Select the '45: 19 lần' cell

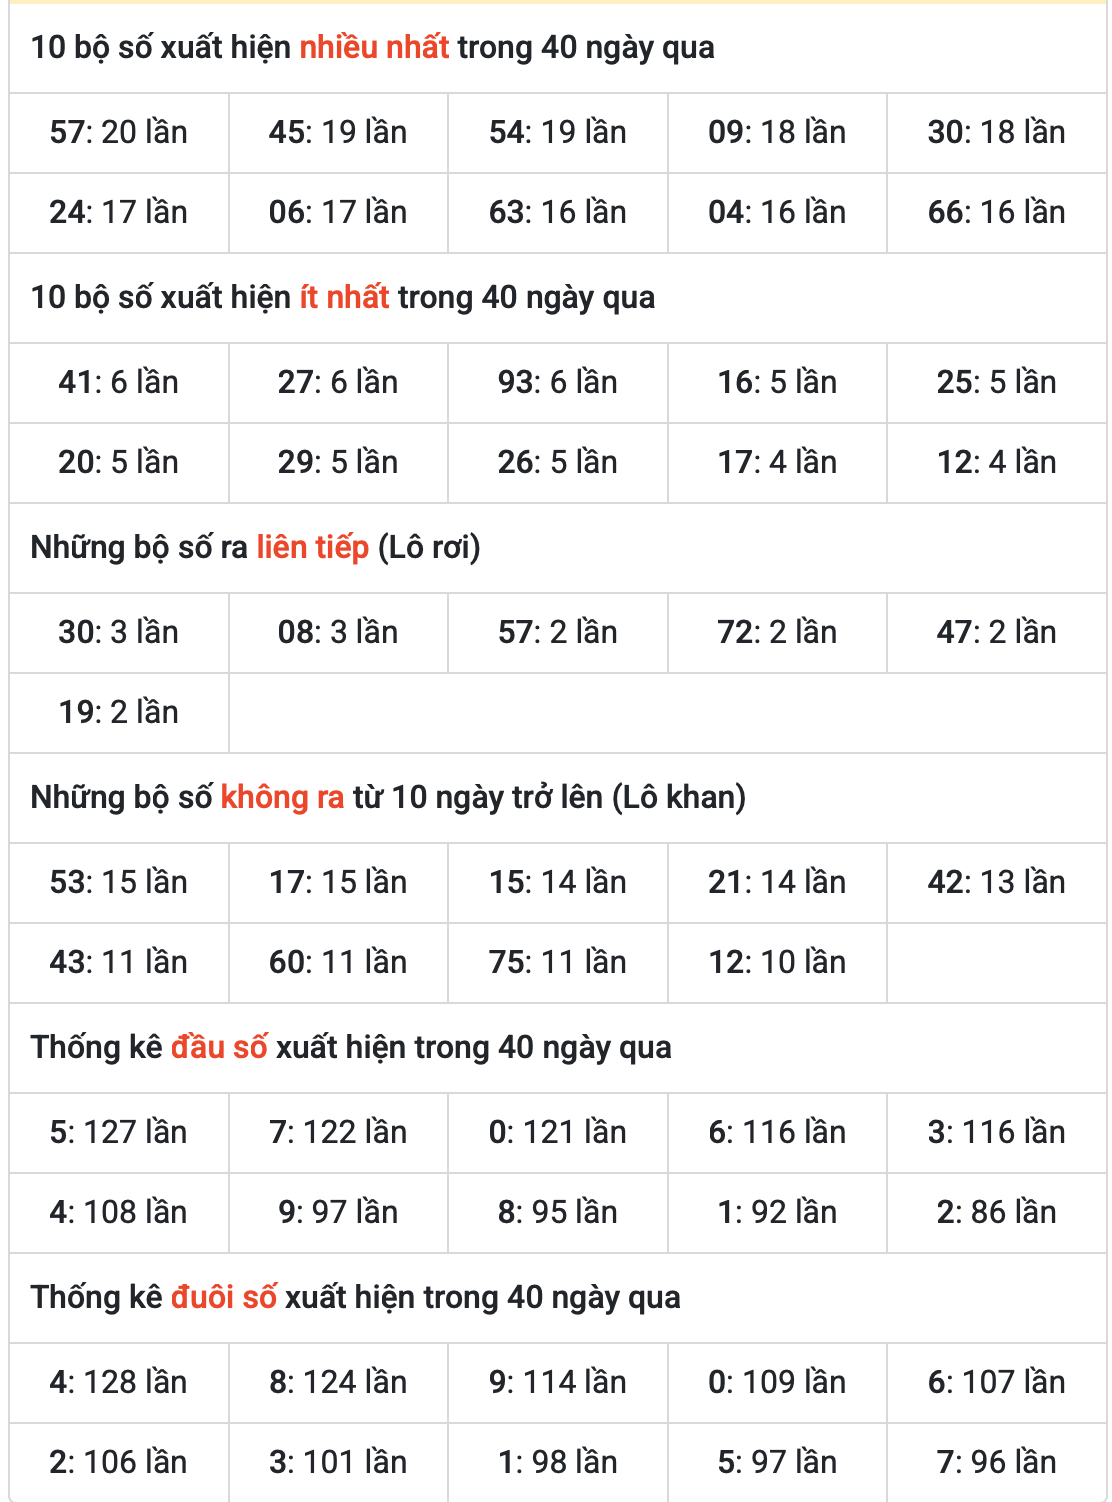pyautogui.click(x=338, y=133)
